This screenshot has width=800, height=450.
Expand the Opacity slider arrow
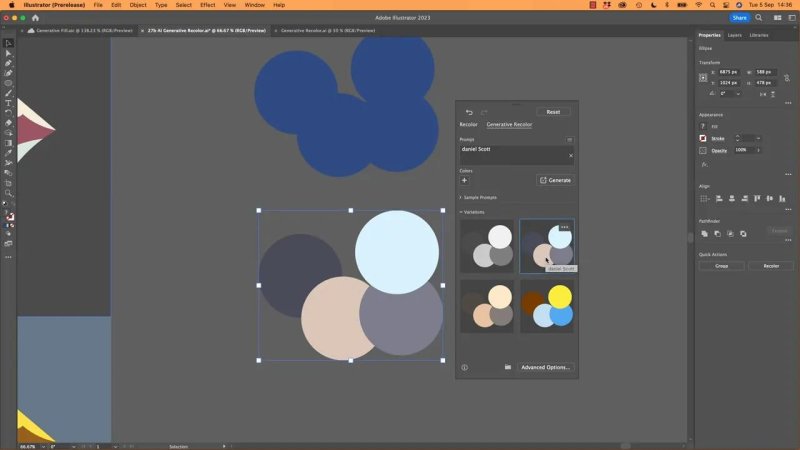(759, 150)
